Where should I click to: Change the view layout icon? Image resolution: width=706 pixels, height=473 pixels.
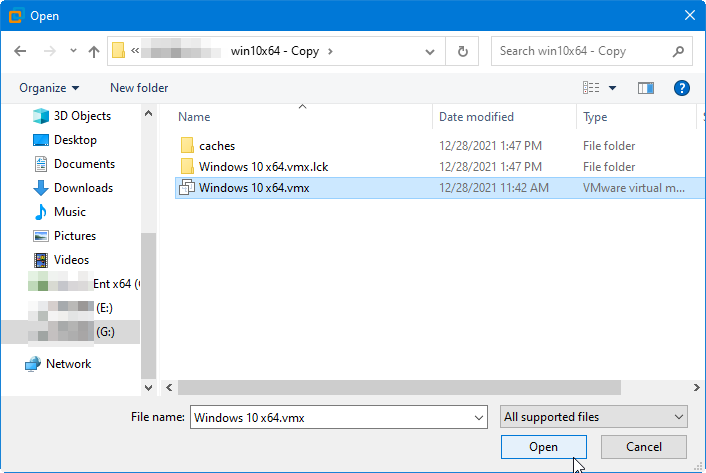click(591, 88)
